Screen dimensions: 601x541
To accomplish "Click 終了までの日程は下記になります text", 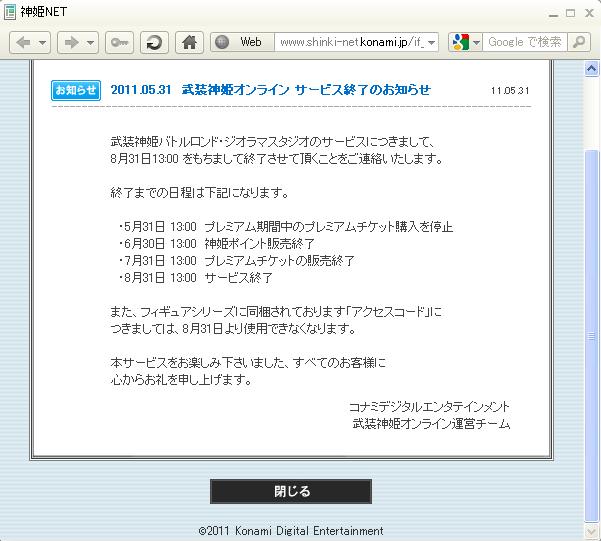I will coord(199,192).
